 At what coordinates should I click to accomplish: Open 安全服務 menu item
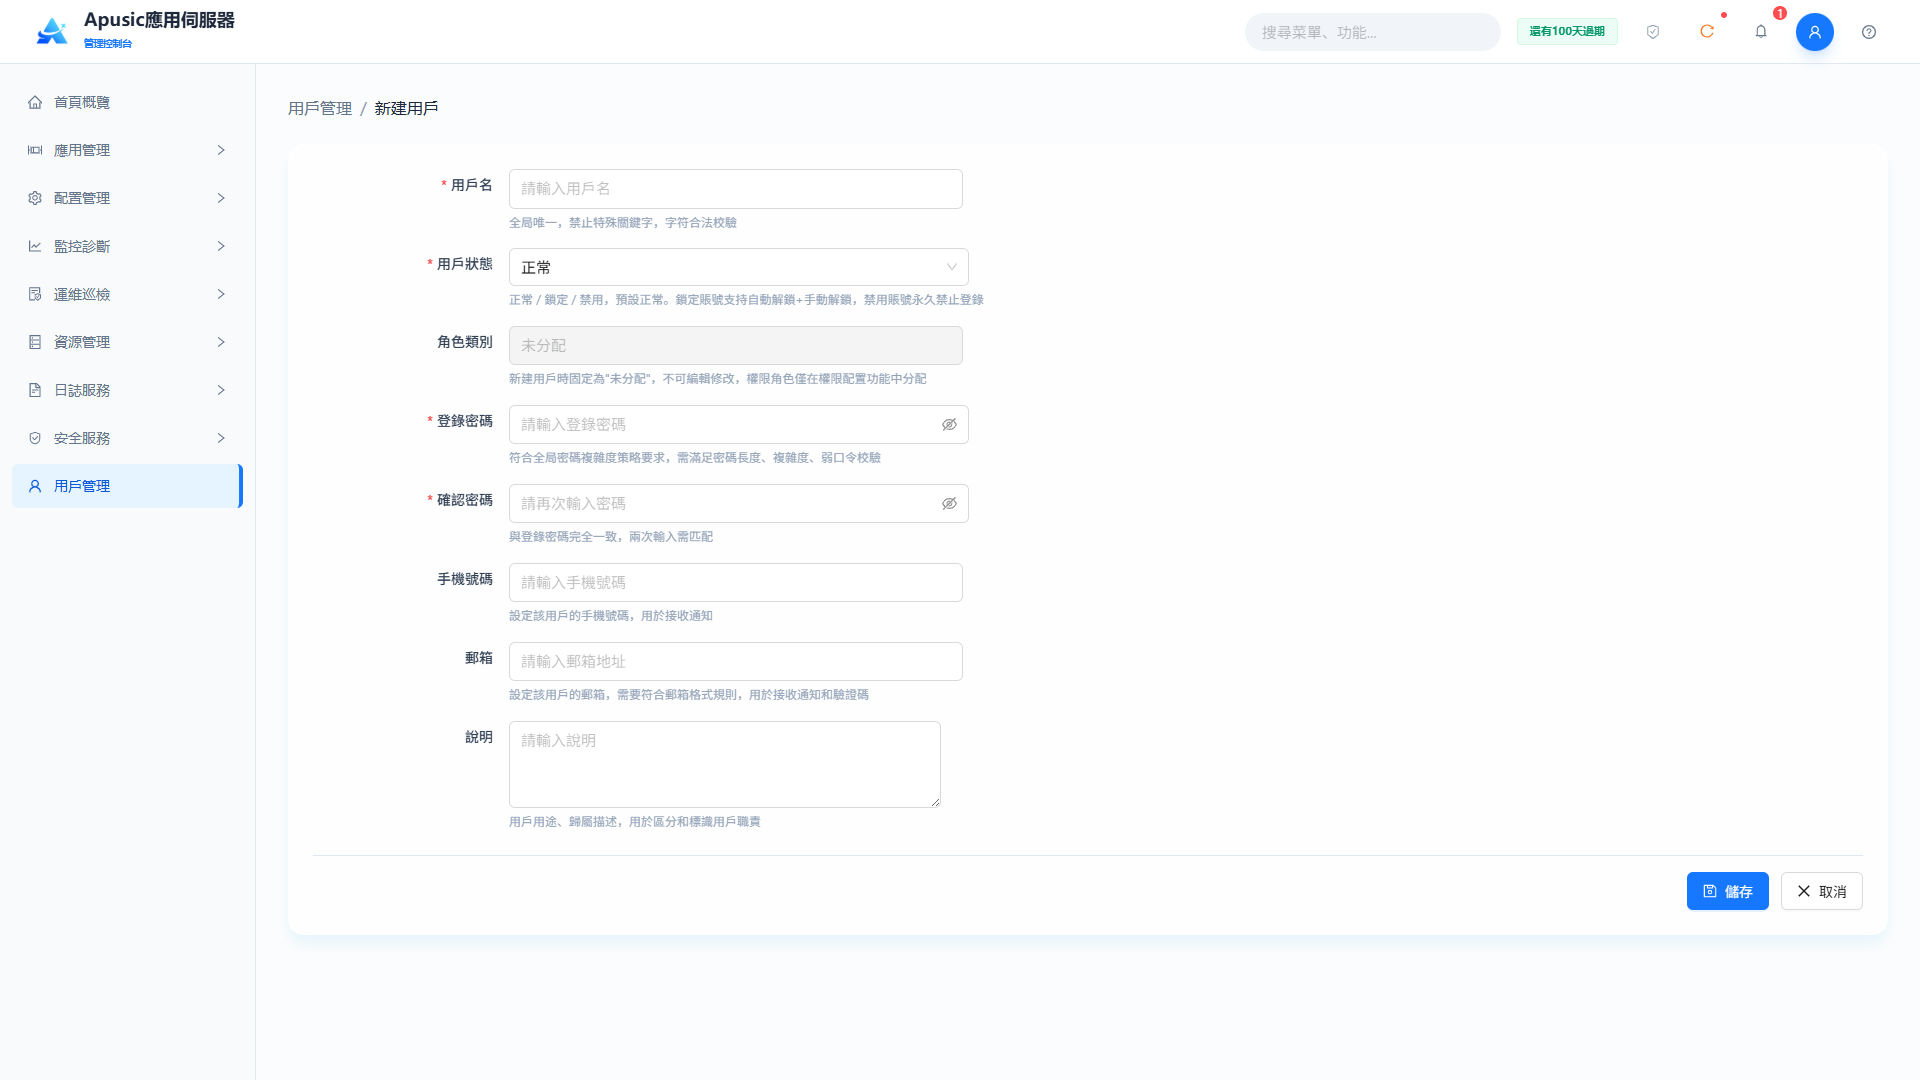coord(127,438)
